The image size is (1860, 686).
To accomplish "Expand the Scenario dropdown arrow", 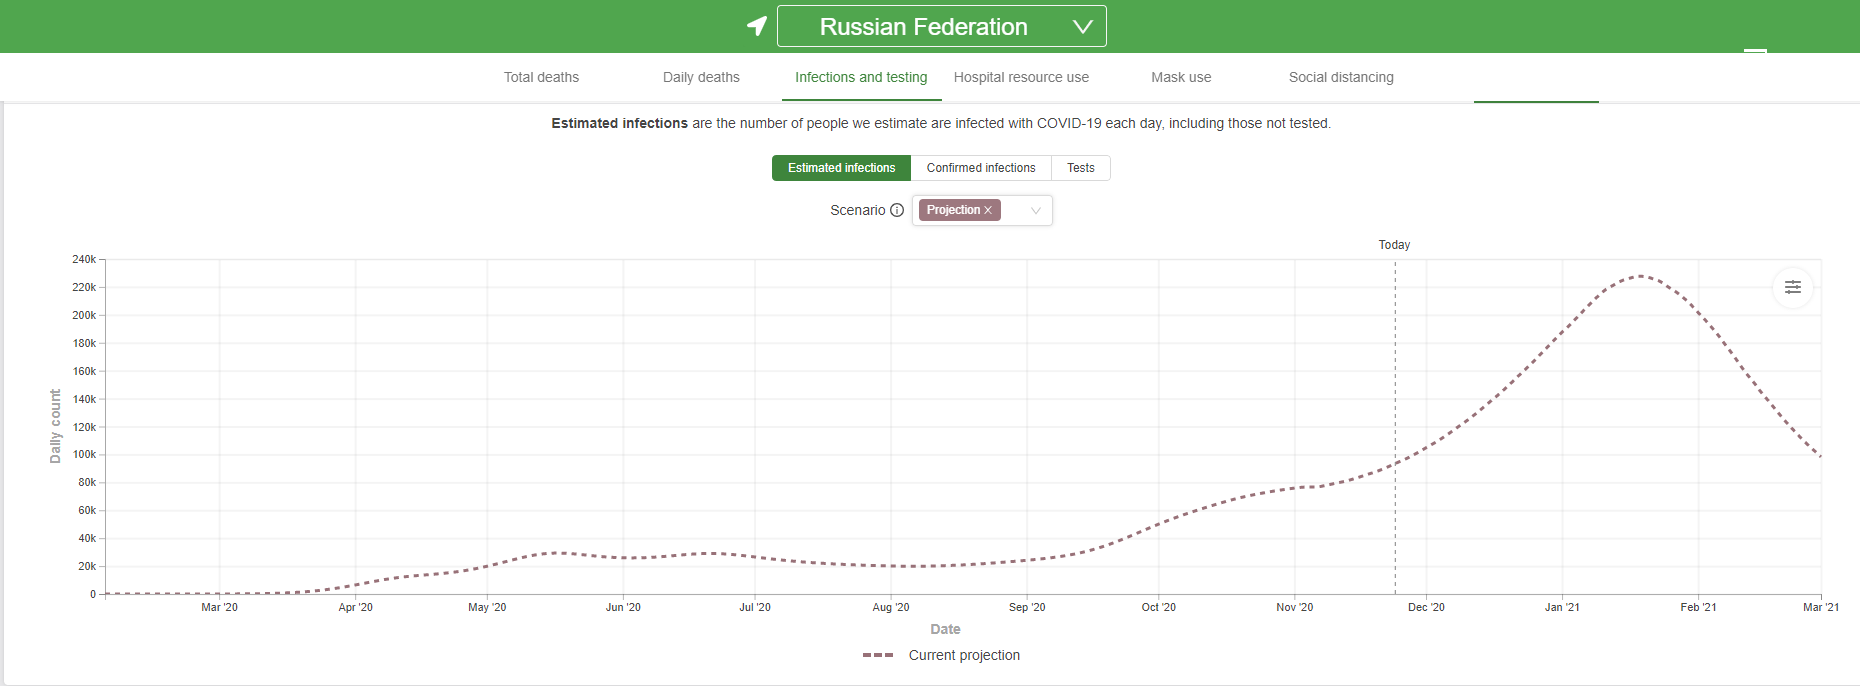I will pos(1036,210).
